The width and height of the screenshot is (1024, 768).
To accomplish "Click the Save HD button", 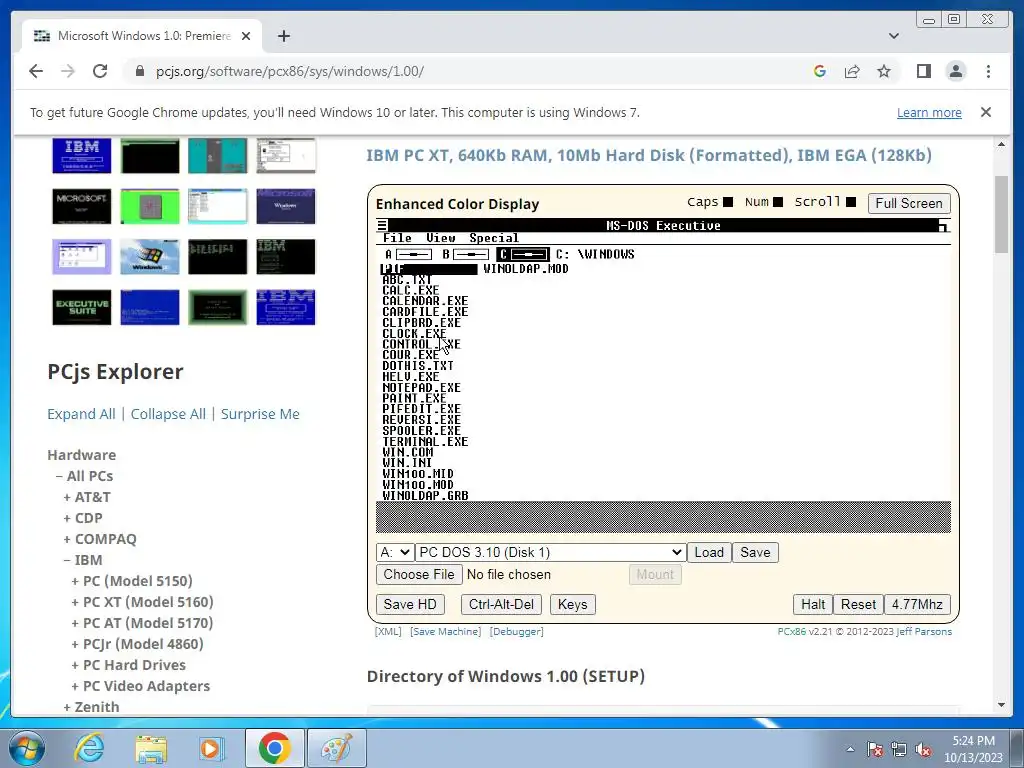I will point(410,605).
